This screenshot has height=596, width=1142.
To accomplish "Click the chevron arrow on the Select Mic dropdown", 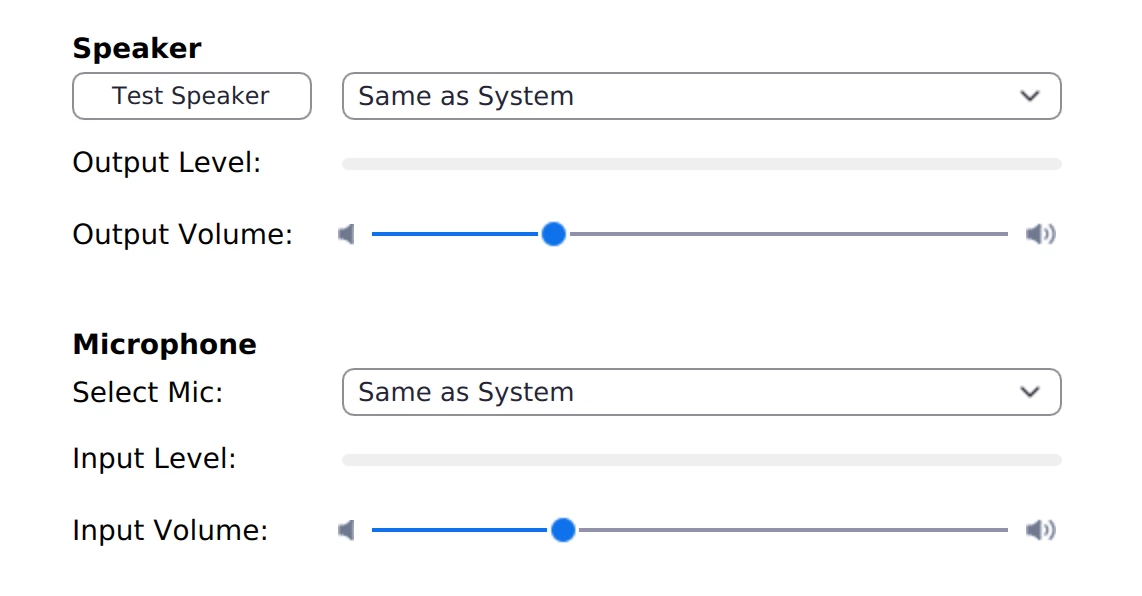I will 1030,392.
